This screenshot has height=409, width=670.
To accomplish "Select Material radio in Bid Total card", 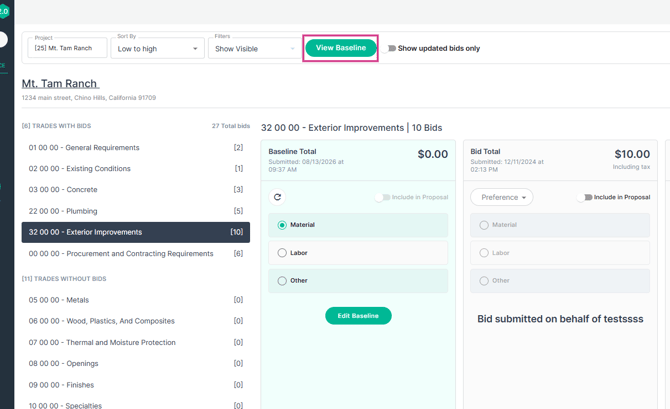I will [x=484, y=225].
